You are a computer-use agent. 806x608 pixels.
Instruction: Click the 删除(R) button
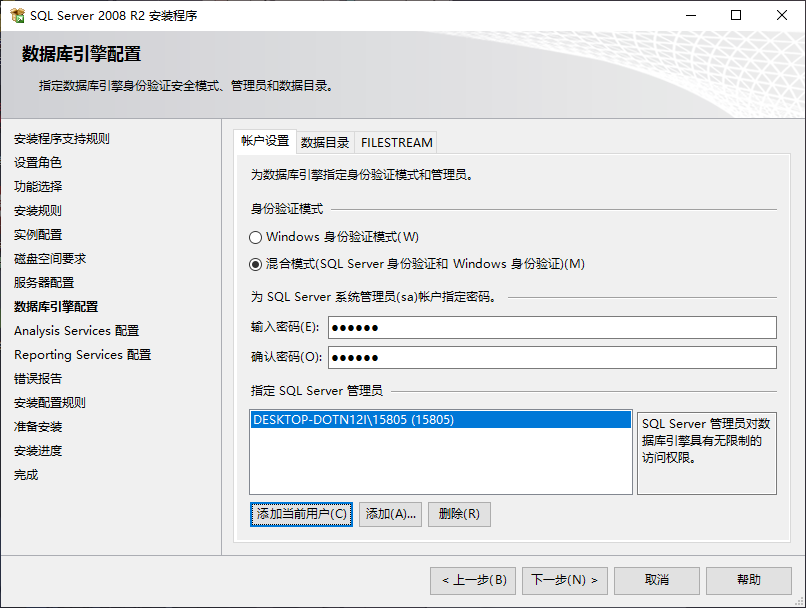pyautogui.click(x=459, y=514)
